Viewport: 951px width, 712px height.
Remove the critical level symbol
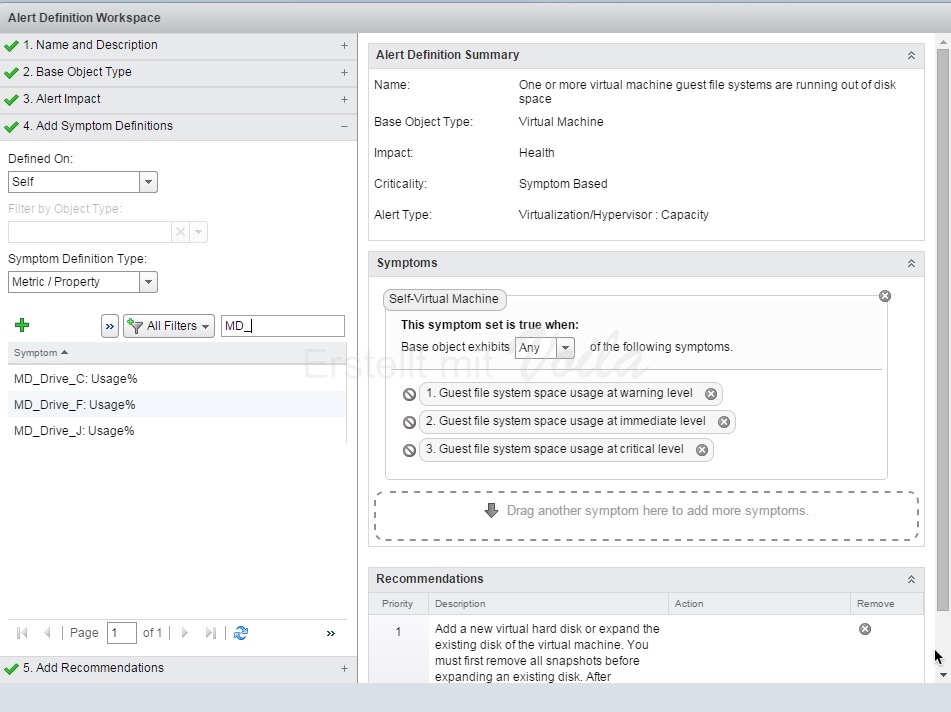click(x=702, y=450)
